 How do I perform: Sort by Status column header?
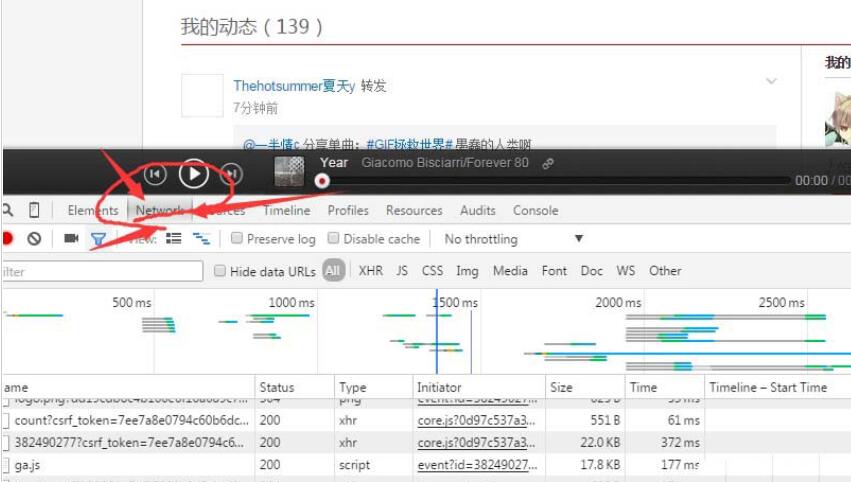tap(294, 387)
